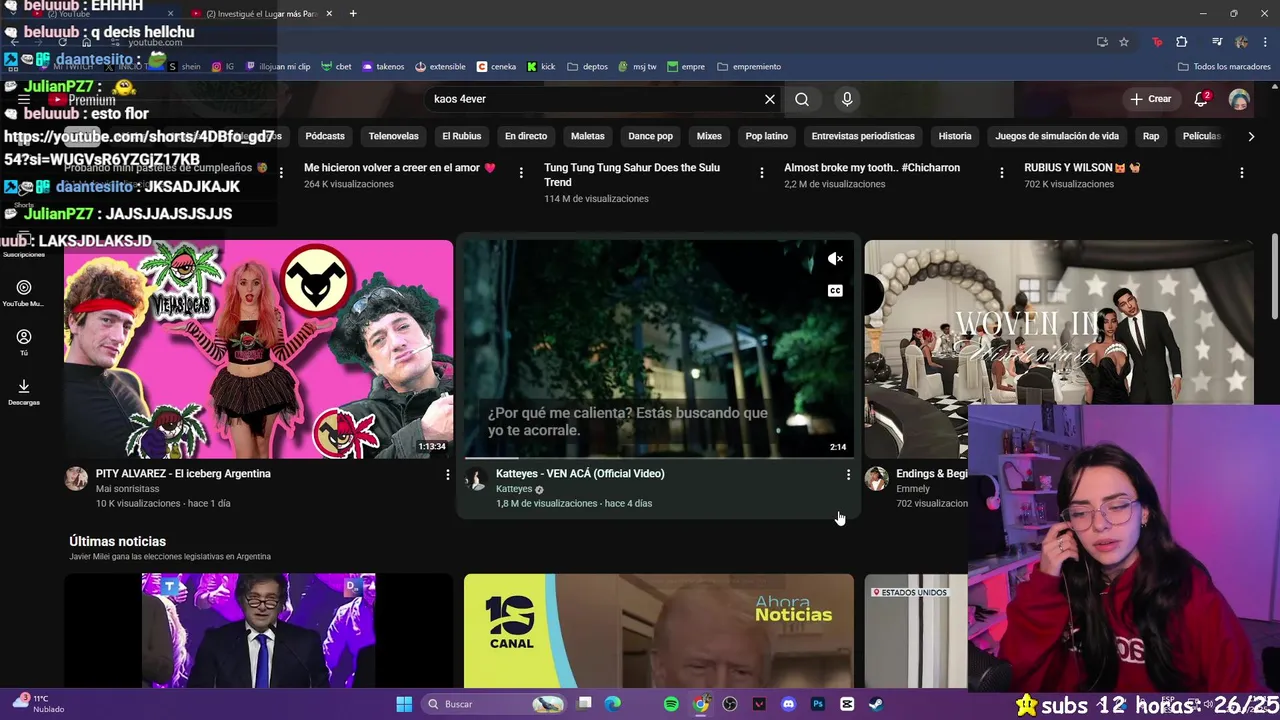This screenshot has width=1280, height=720.
Task: Open the 'Katteyes - VEN ACÁ (Official Video)' title
Action: [580, 474]
